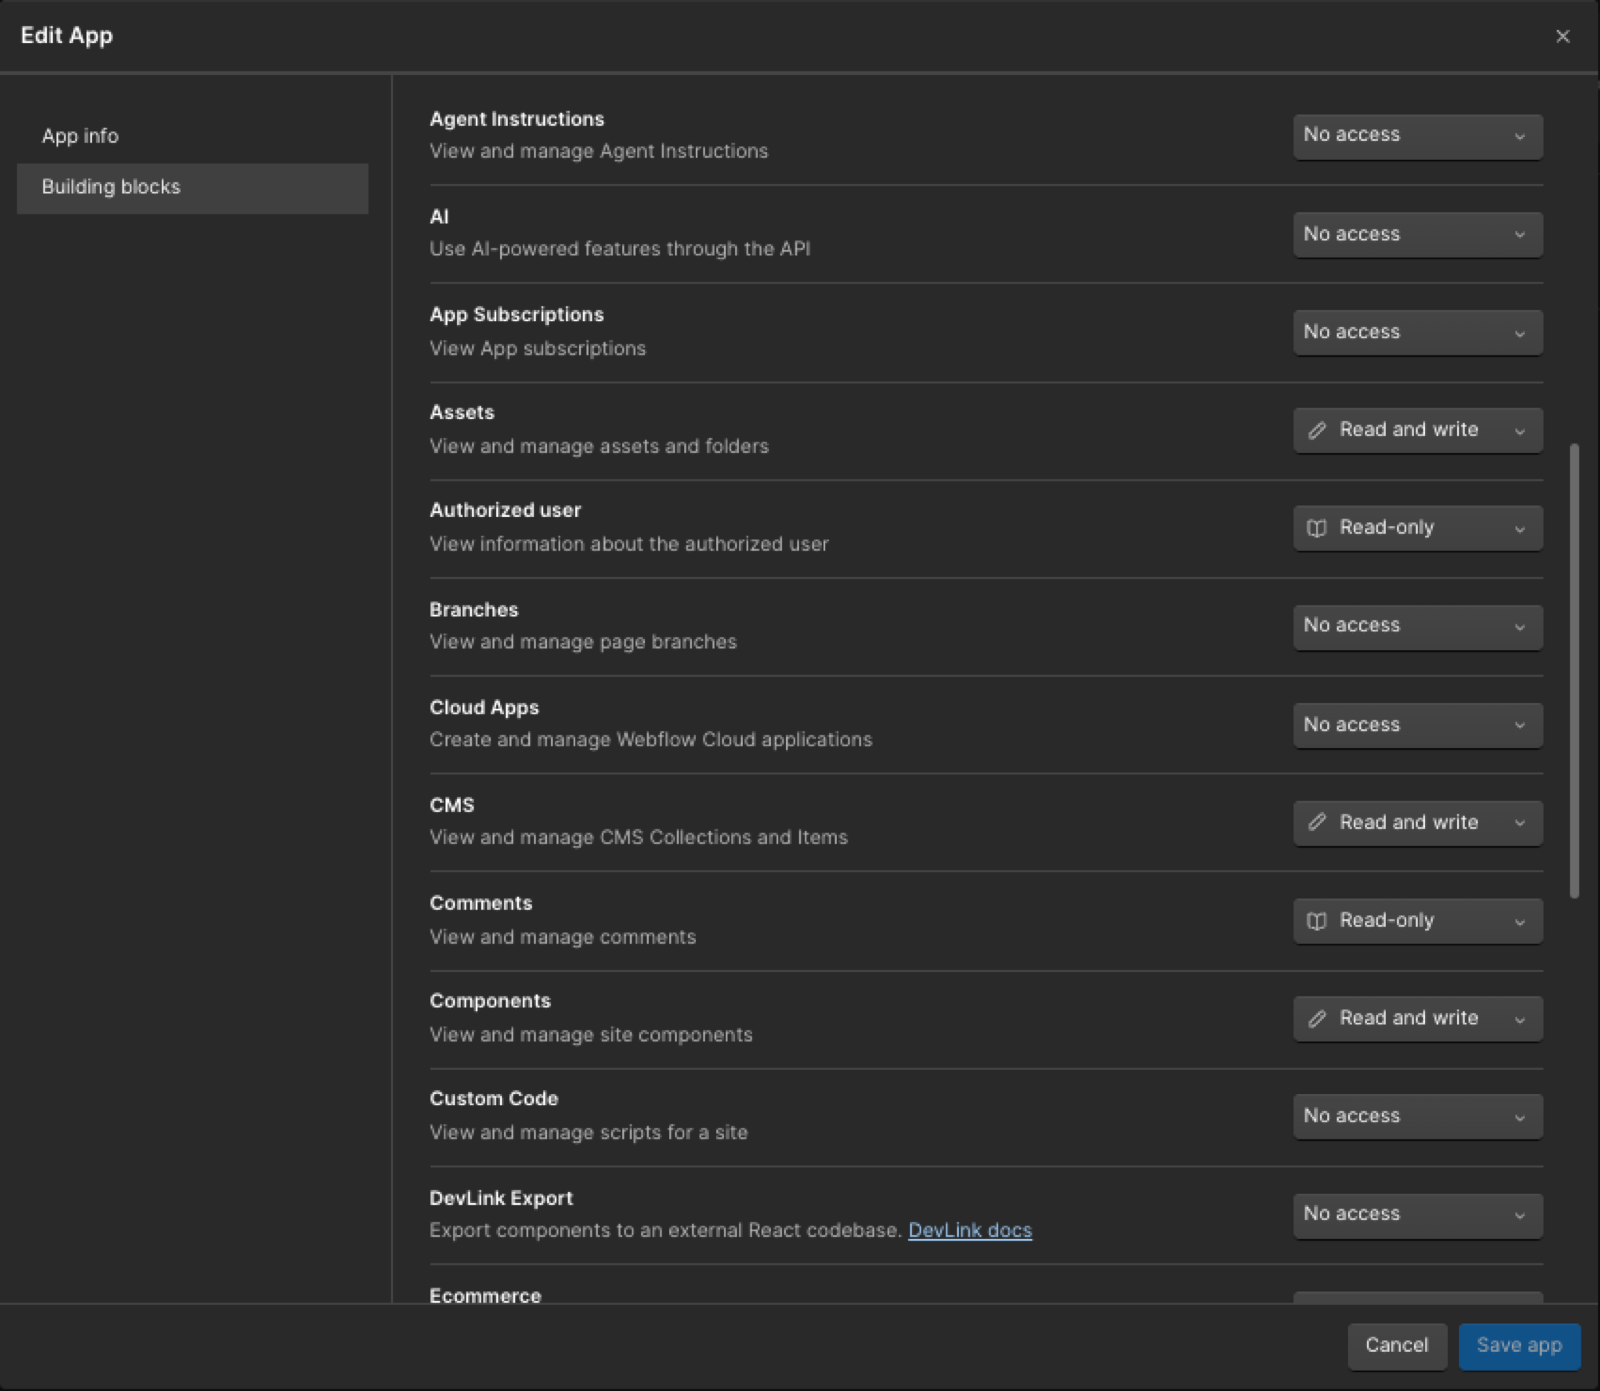Click the DevLink Export heading
The height and width of the screenshot is (1391, 1600).
point(501,1198)
